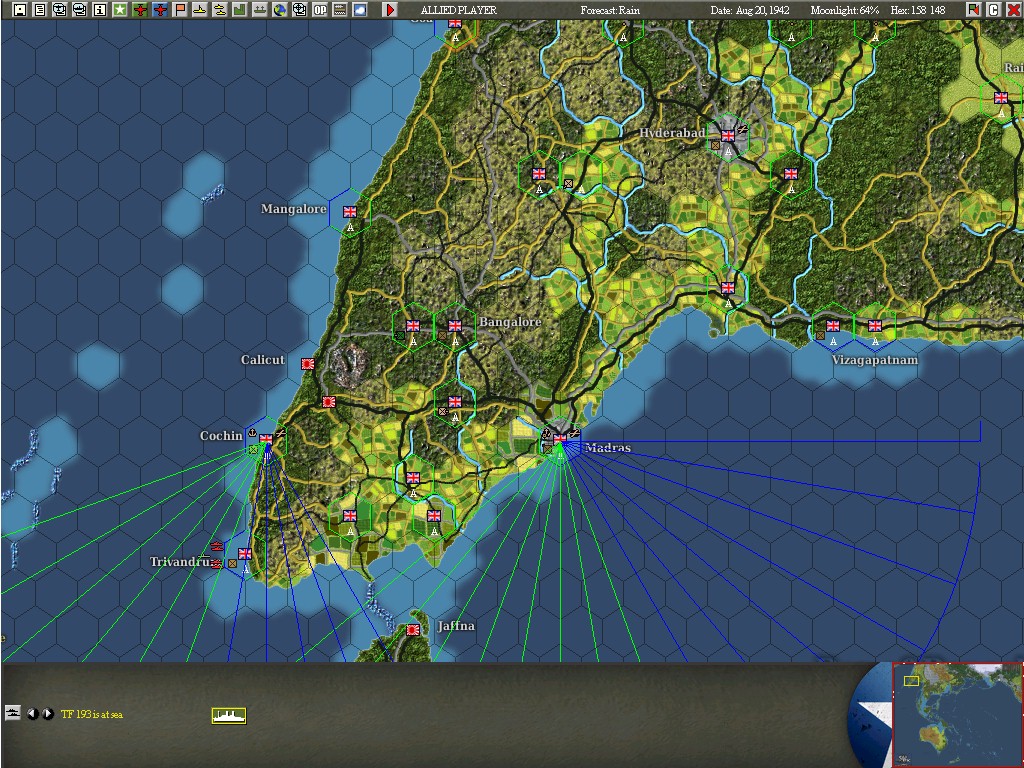The width and height of the screenshot is (1024, 768).
Task: Open the document list icon in toolbar
Action: coord(40,10)
